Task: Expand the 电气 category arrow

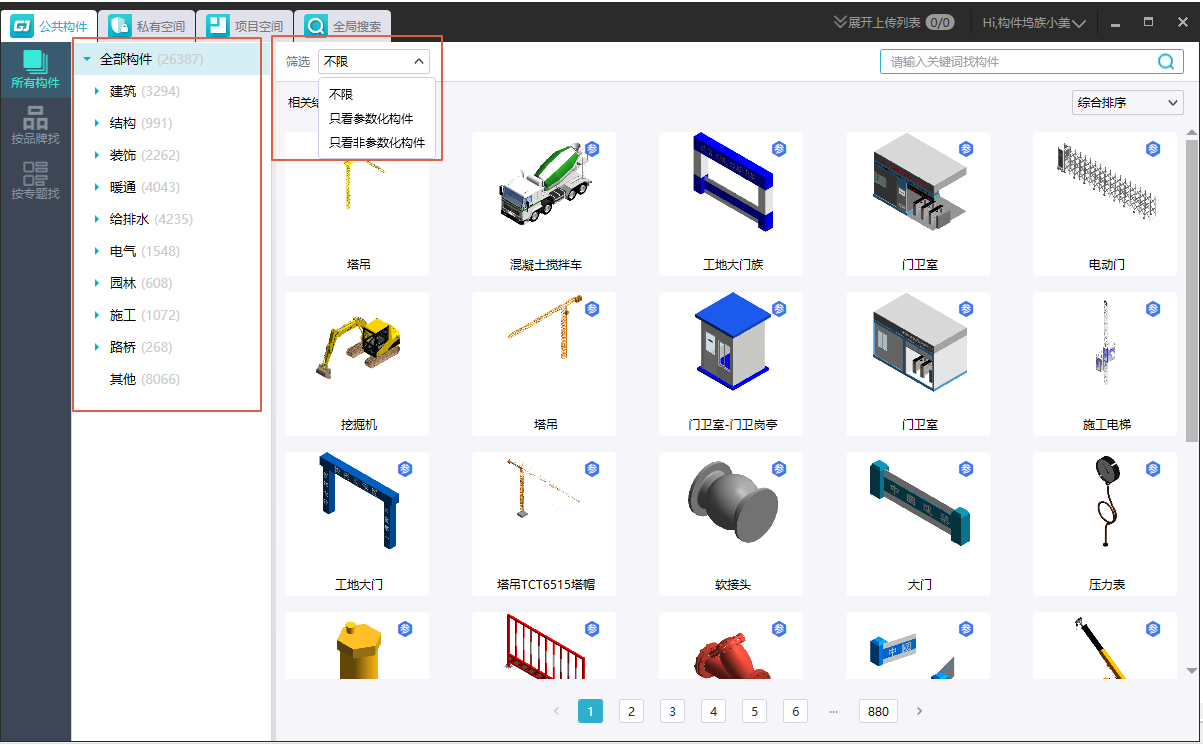Action: click(x=97, y=251)
